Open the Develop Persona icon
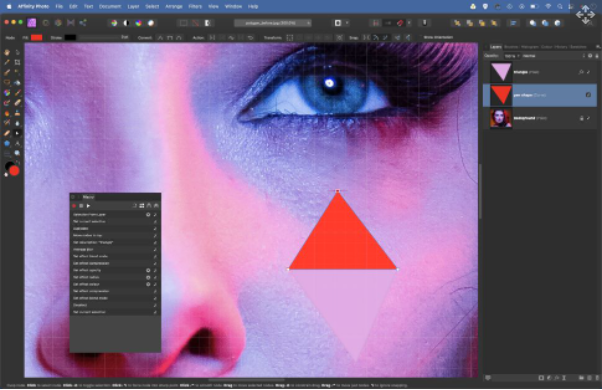 click(58, 23)
